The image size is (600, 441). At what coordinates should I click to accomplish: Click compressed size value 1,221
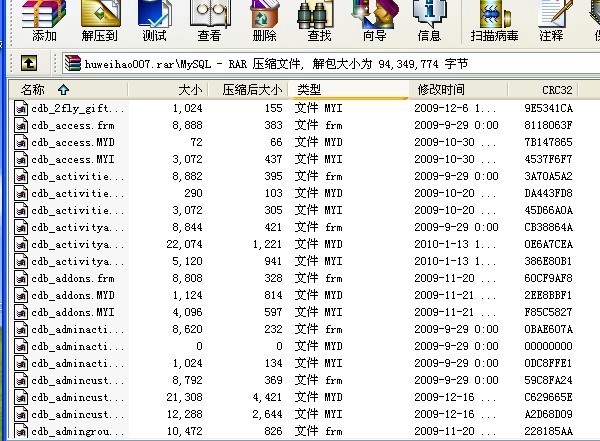[267, 244]
